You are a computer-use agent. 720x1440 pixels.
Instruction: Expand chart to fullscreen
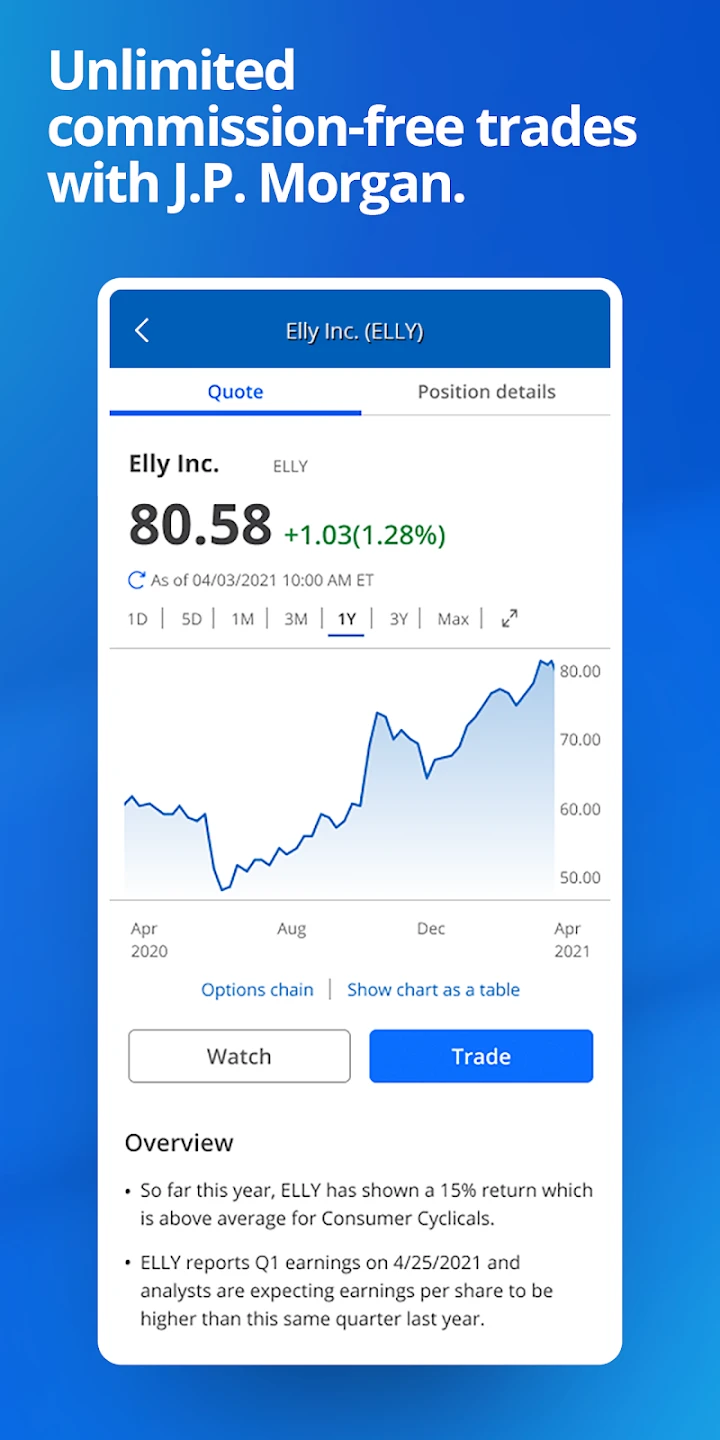click(x=510, y=619)
